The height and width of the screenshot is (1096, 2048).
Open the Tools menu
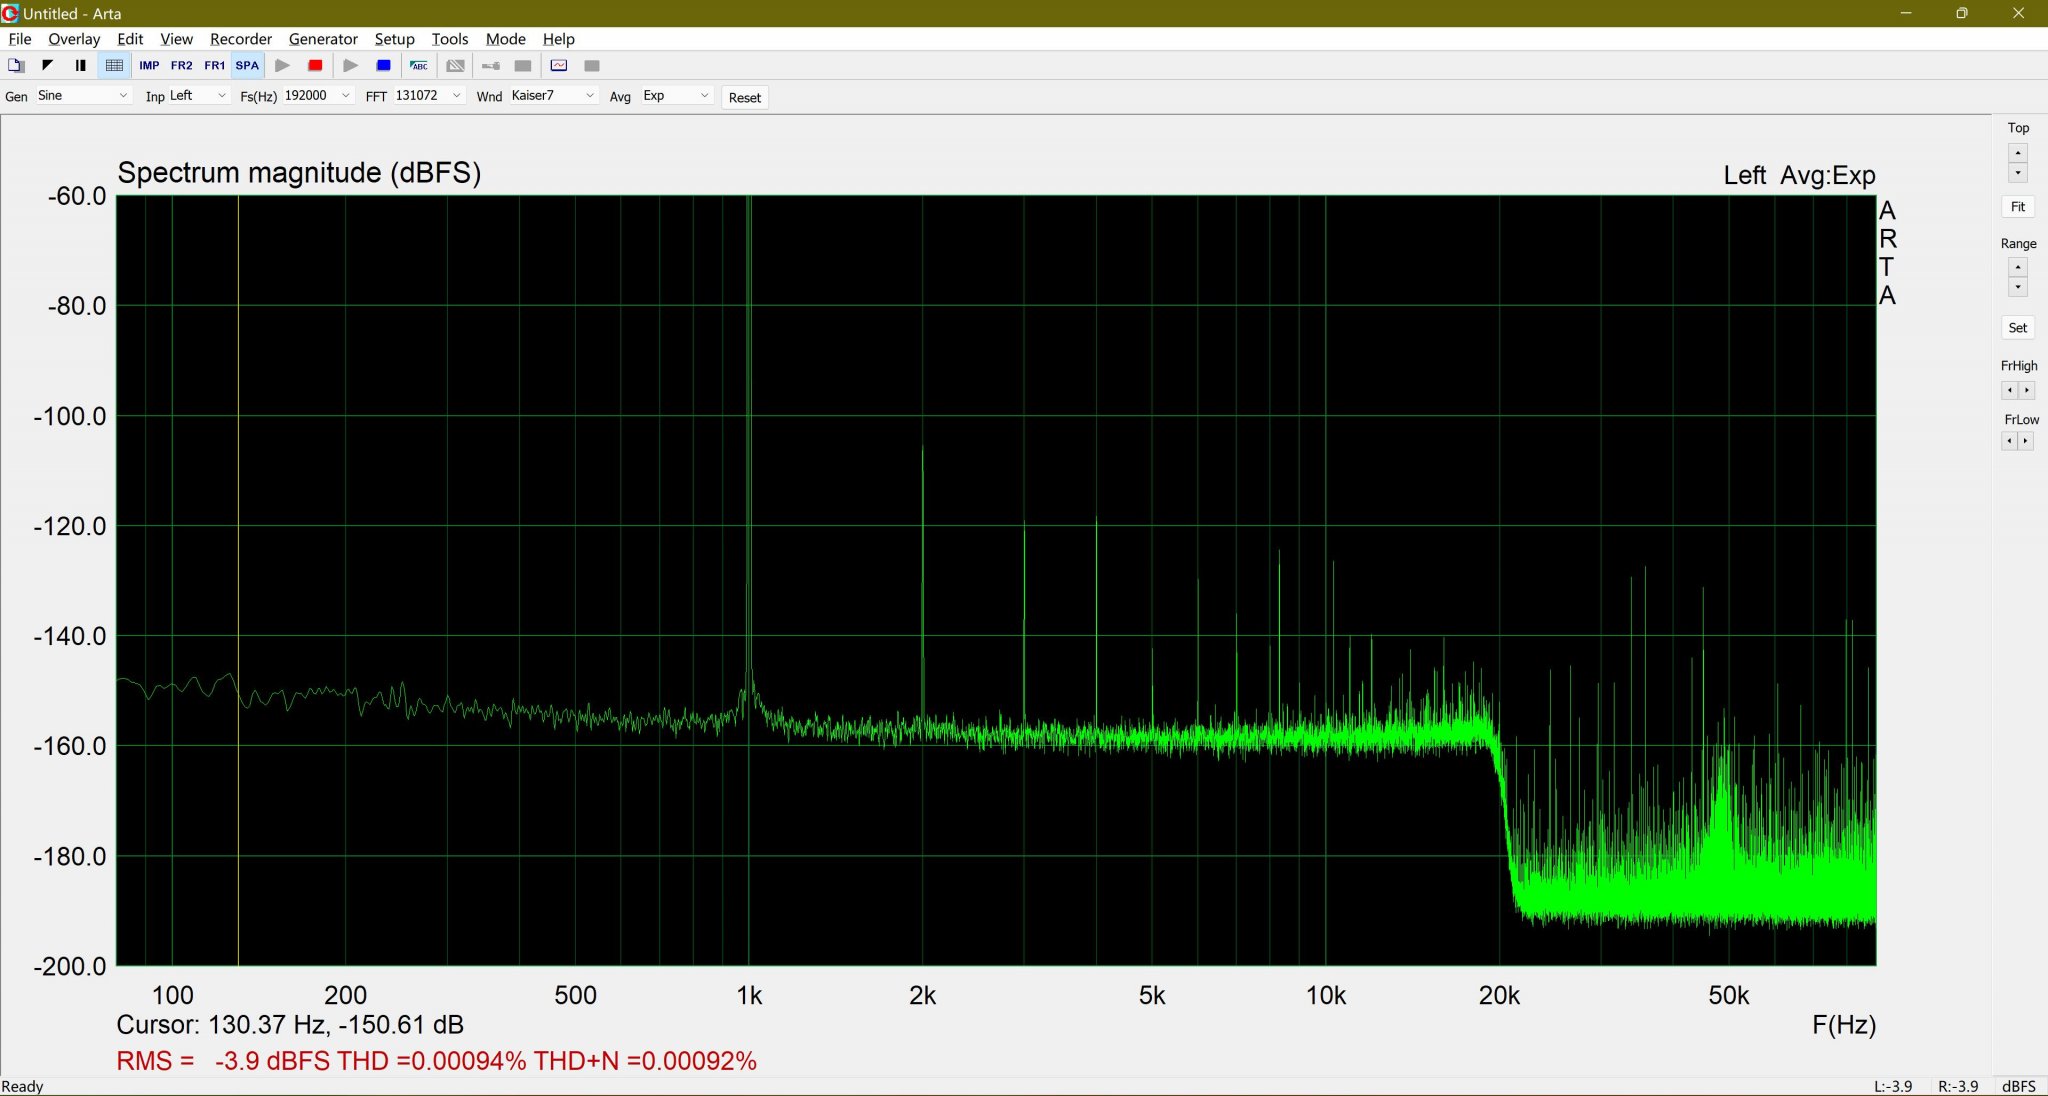pos(450,39)
